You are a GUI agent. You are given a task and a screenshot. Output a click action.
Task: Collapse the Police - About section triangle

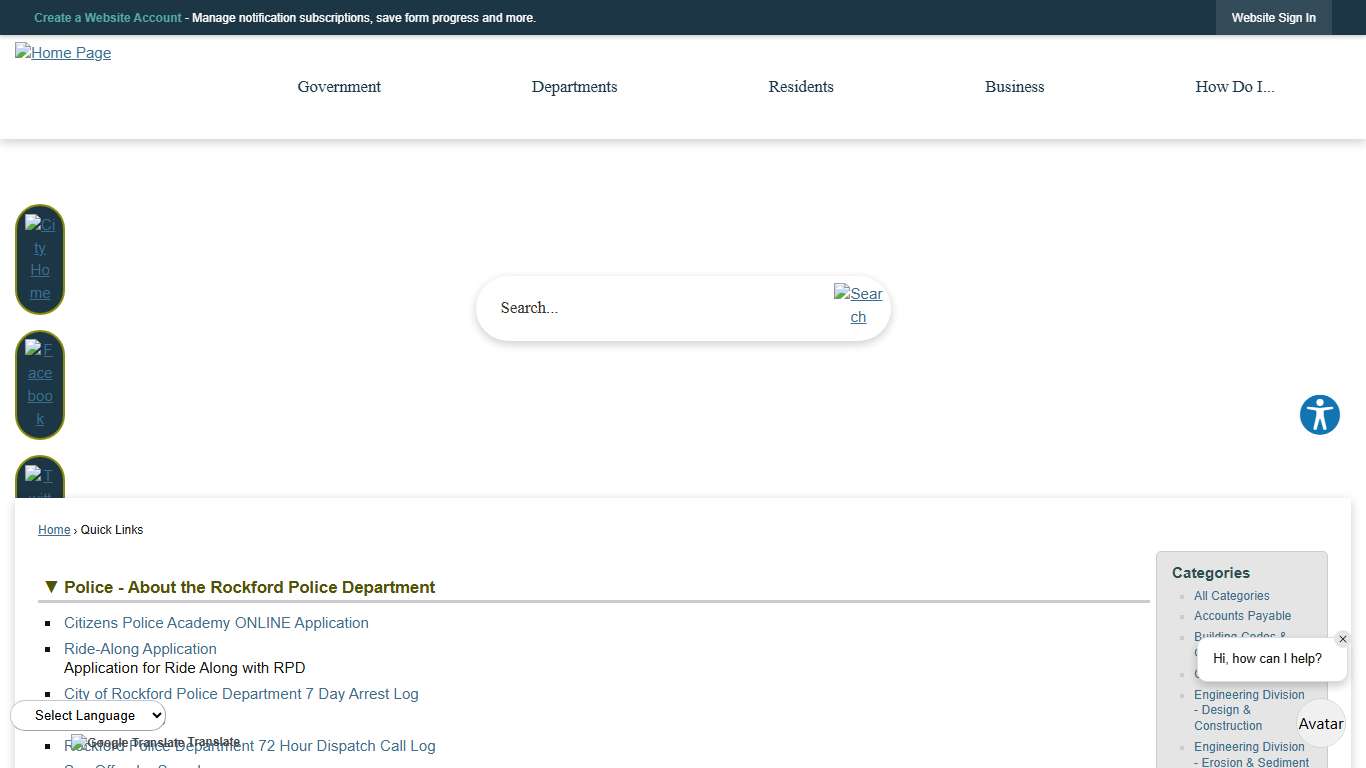[50, 587]
